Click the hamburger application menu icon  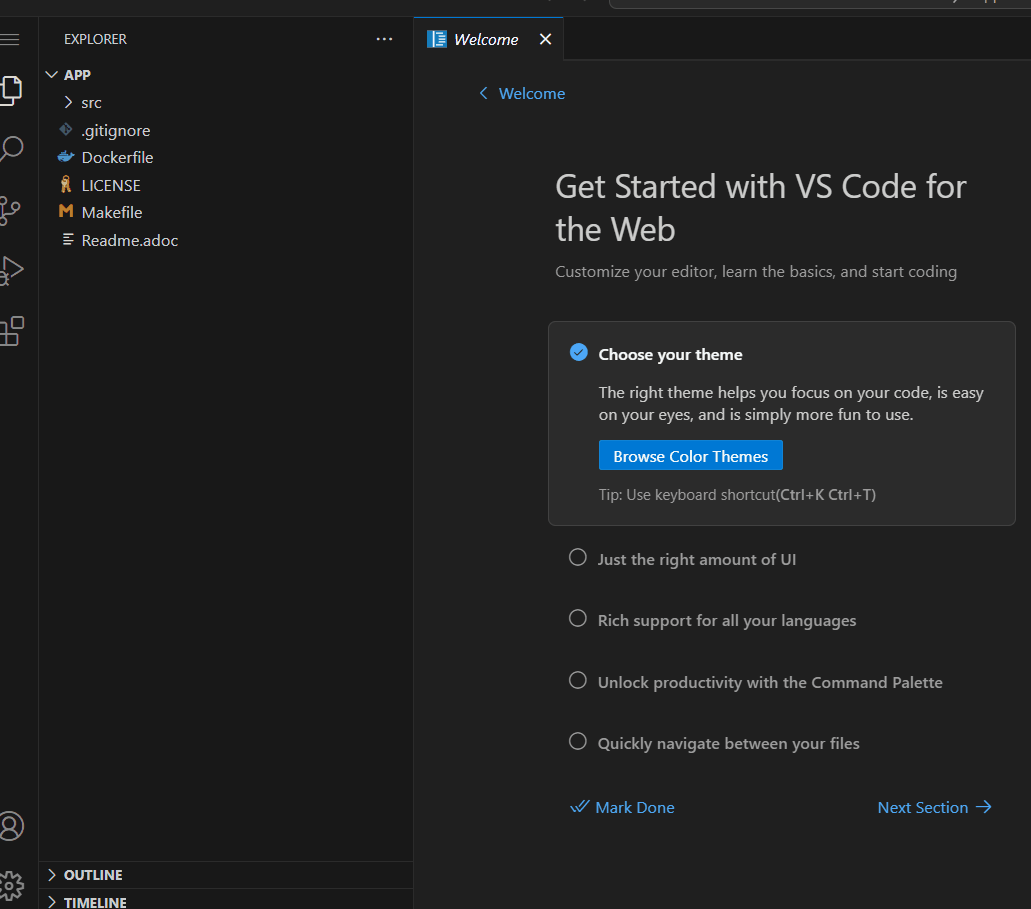[x=9, y=40]
